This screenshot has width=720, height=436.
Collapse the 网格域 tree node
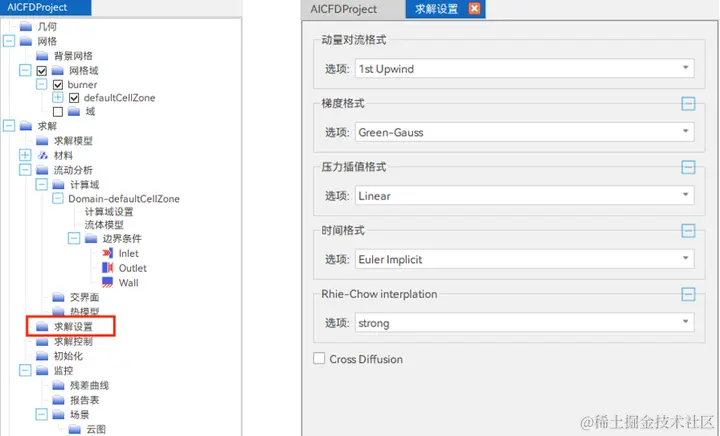coord(25,70)
